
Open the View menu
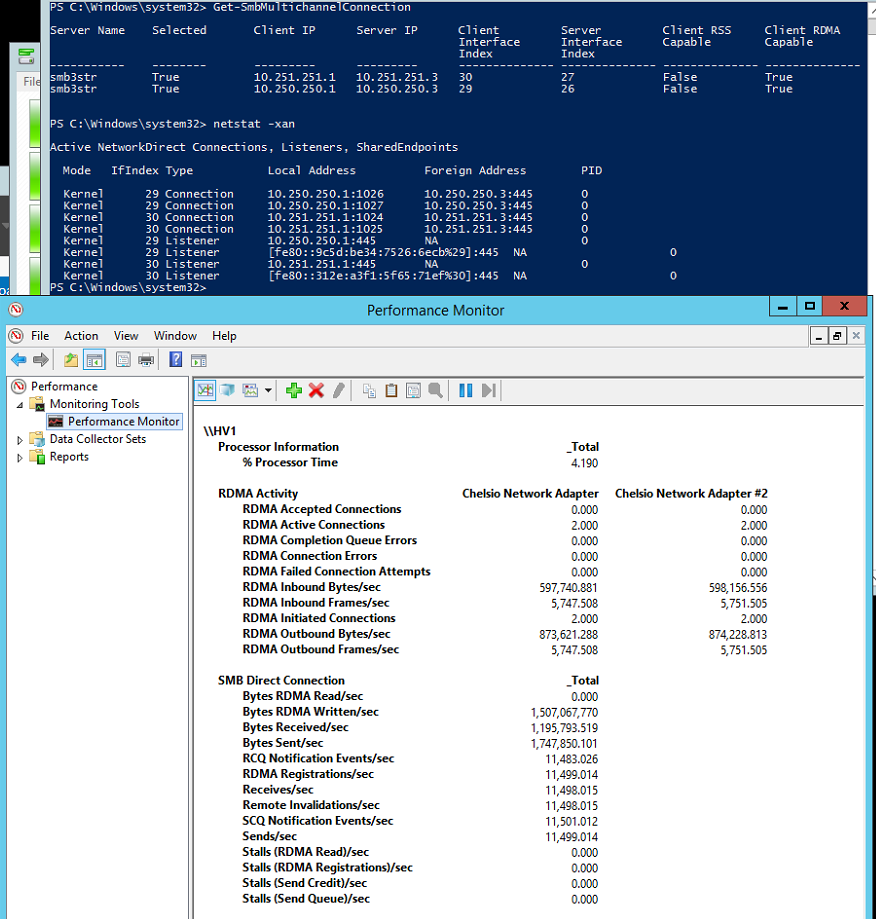(126, 336)
